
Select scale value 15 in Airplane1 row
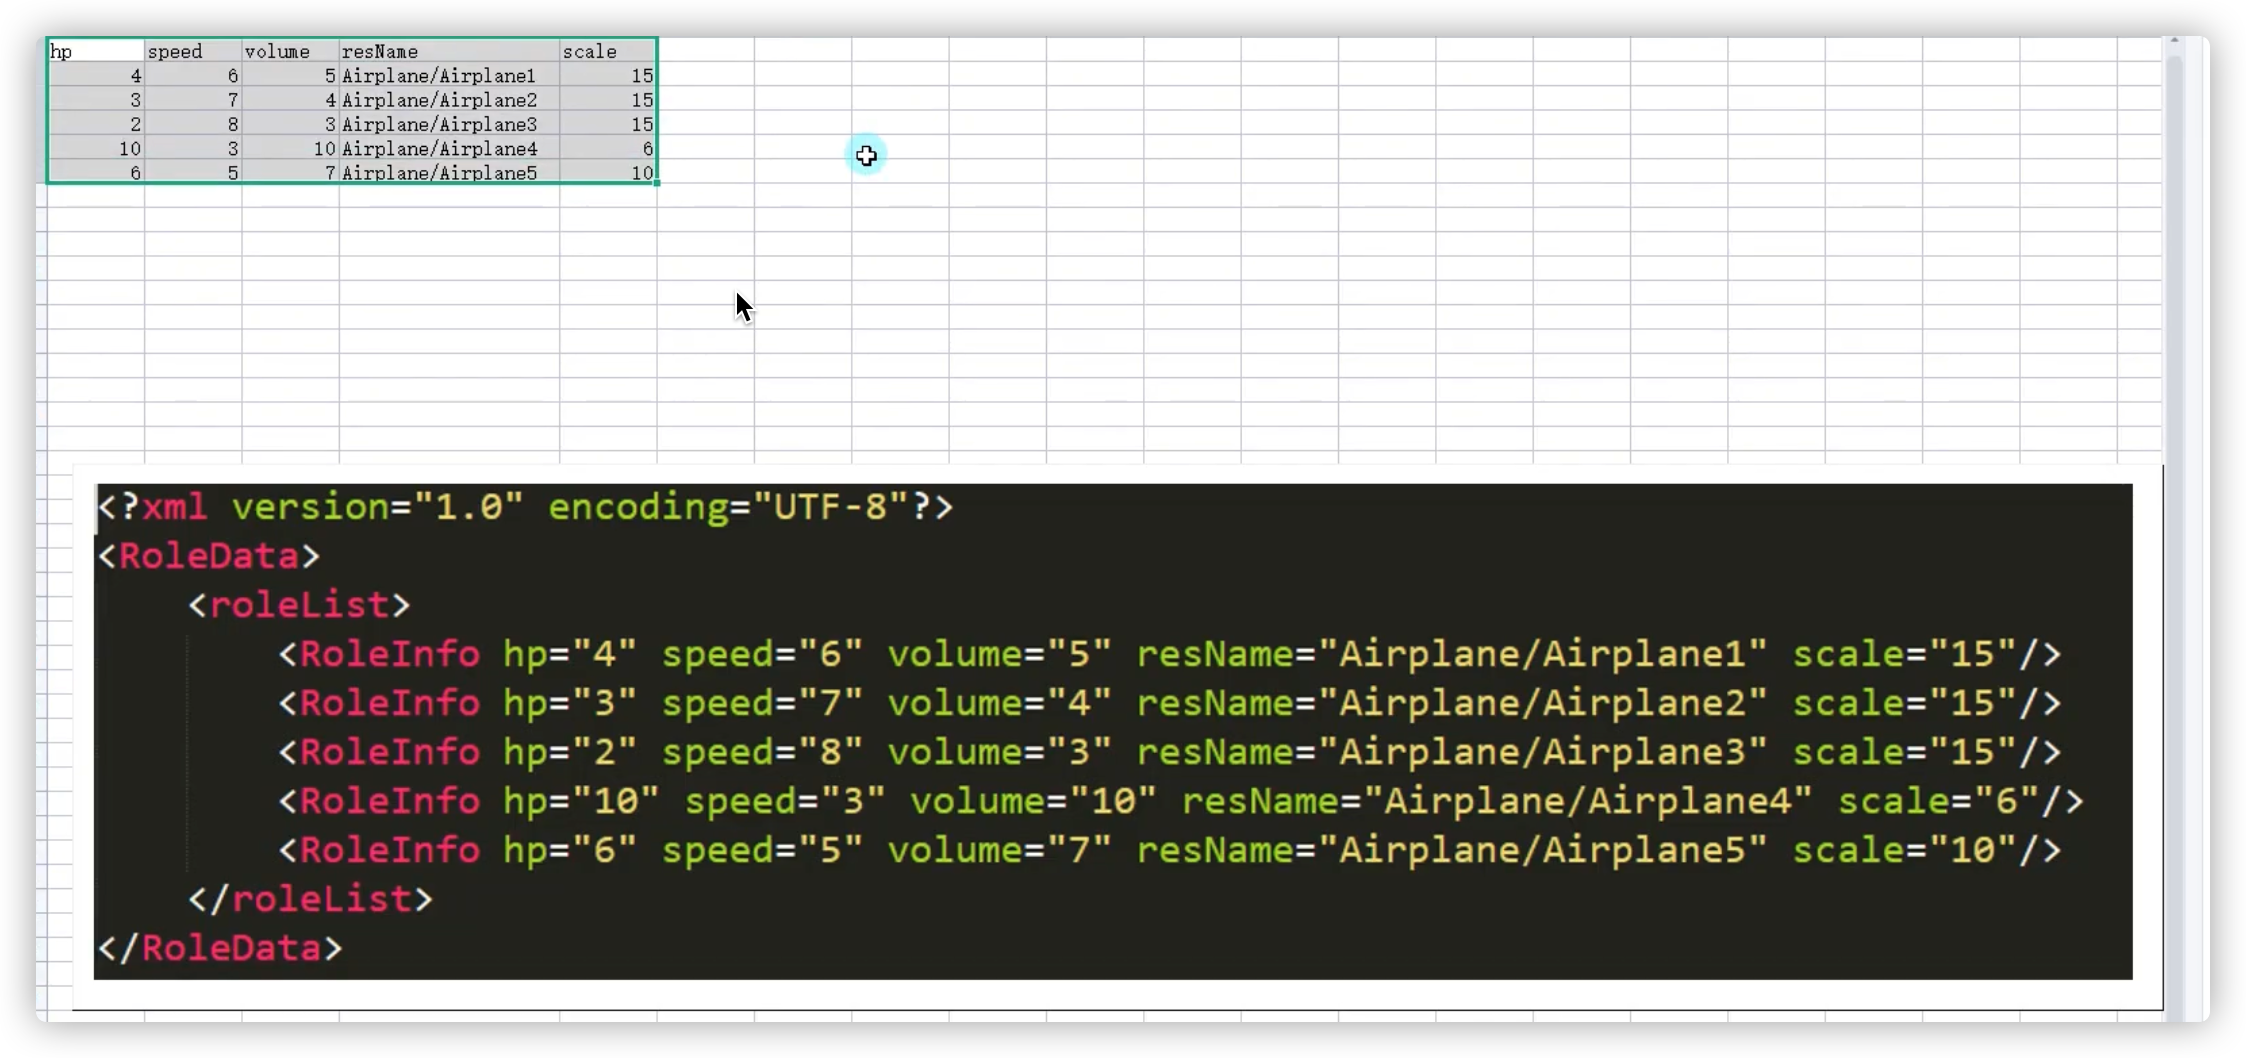607,76
